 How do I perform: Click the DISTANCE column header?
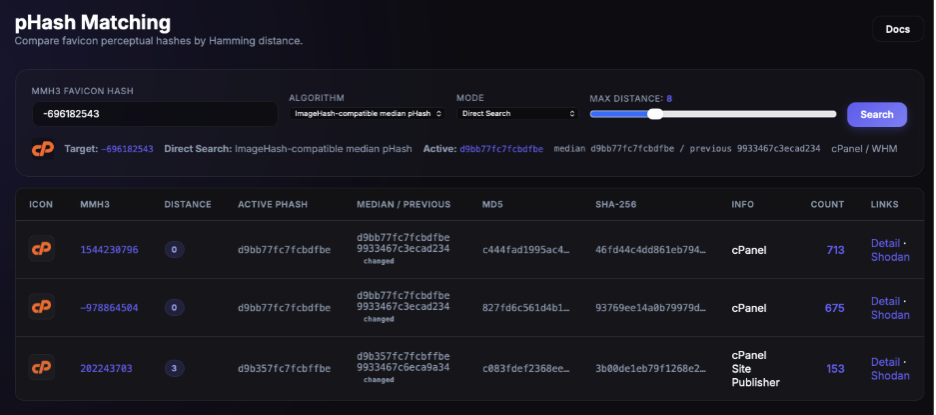pos(188,204)
